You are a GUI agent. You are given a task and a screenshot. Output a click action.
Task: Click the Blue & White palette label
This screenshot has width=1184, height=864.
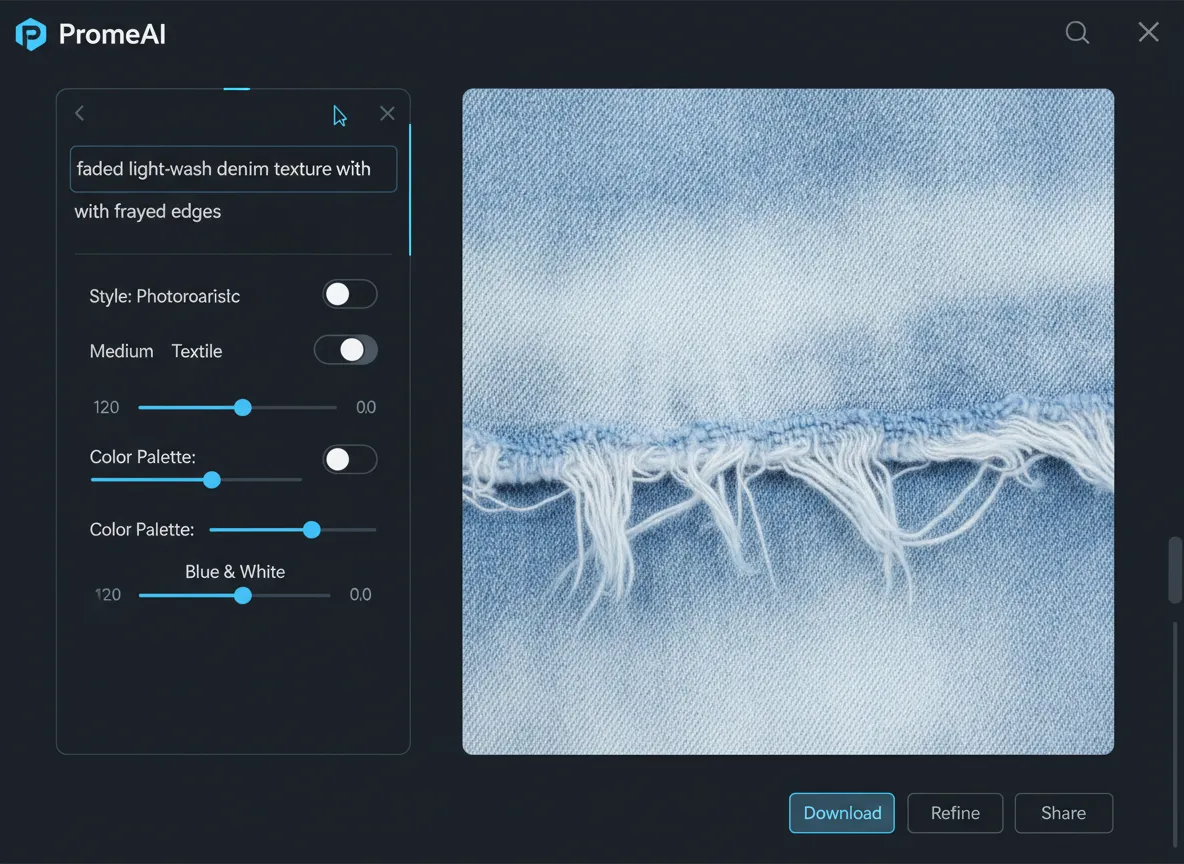coord(235,572)
